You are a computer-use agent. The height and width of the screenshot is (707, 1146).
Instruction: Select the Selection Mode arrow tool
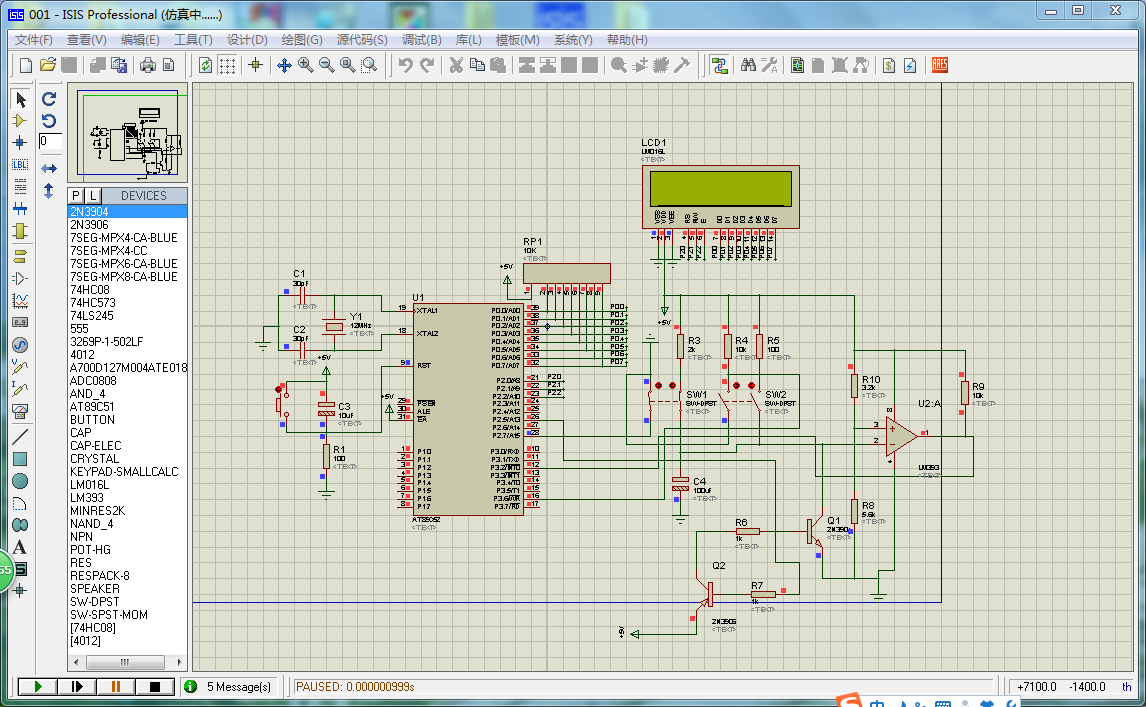point(20,99)
